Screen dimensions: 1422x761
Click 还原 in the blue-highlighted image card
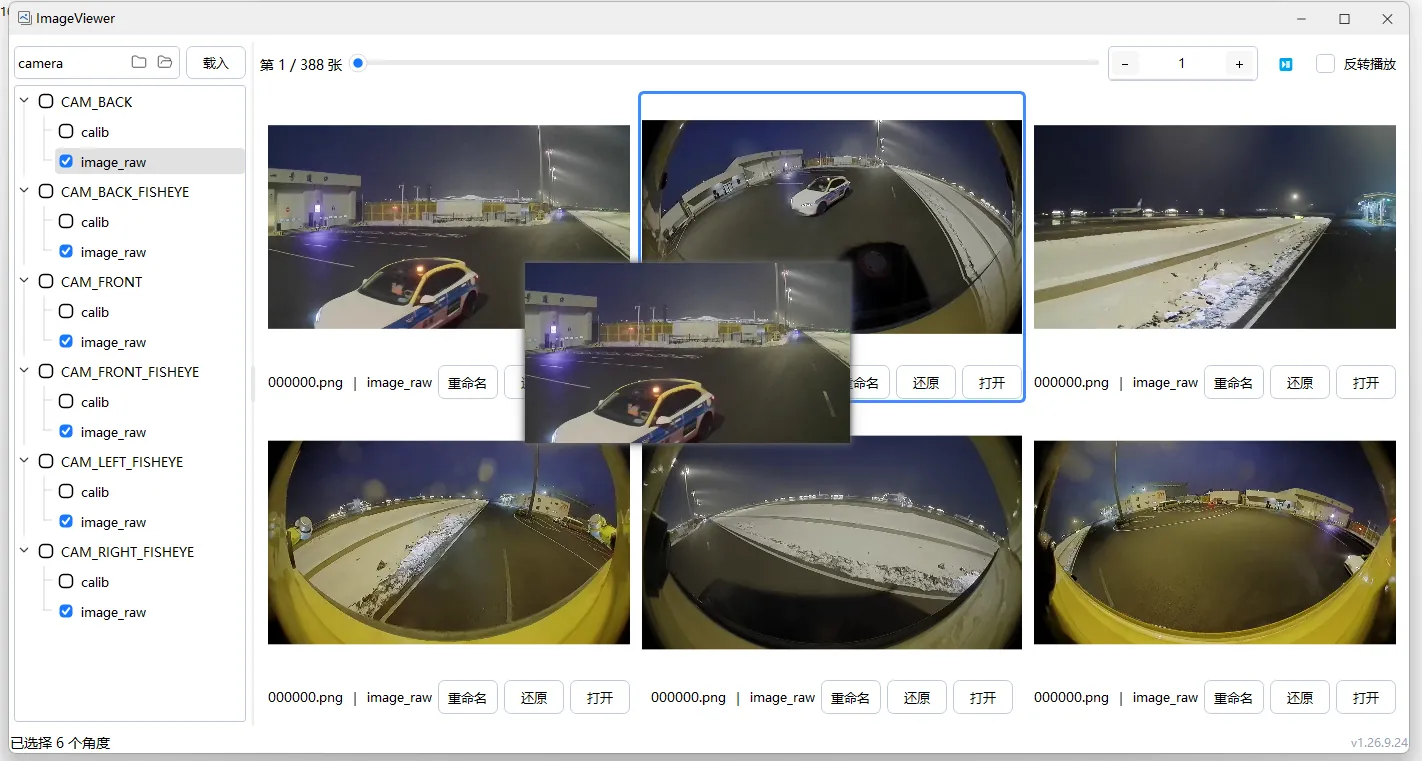(x=925, y=382)
